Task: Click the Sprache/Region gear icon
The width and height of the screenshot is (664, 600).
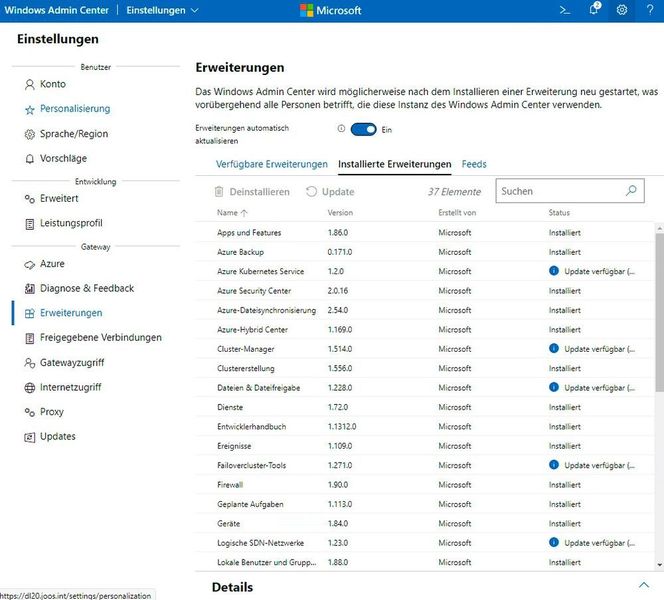Action: (30, 135)
